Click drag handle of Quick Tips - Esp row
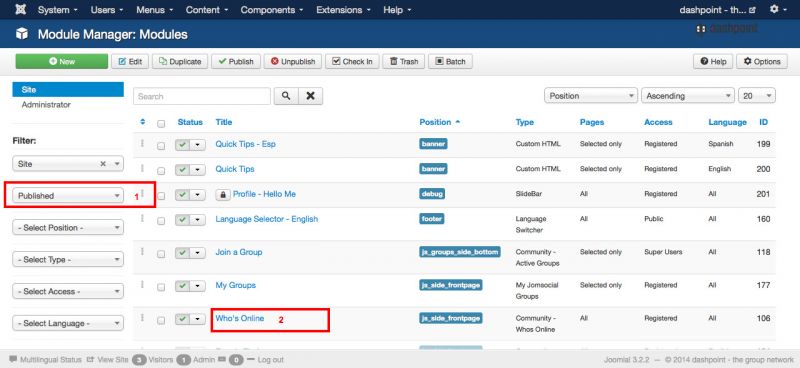Image resolution: width=800 pixels, height=368 pixels. (142, 144)
